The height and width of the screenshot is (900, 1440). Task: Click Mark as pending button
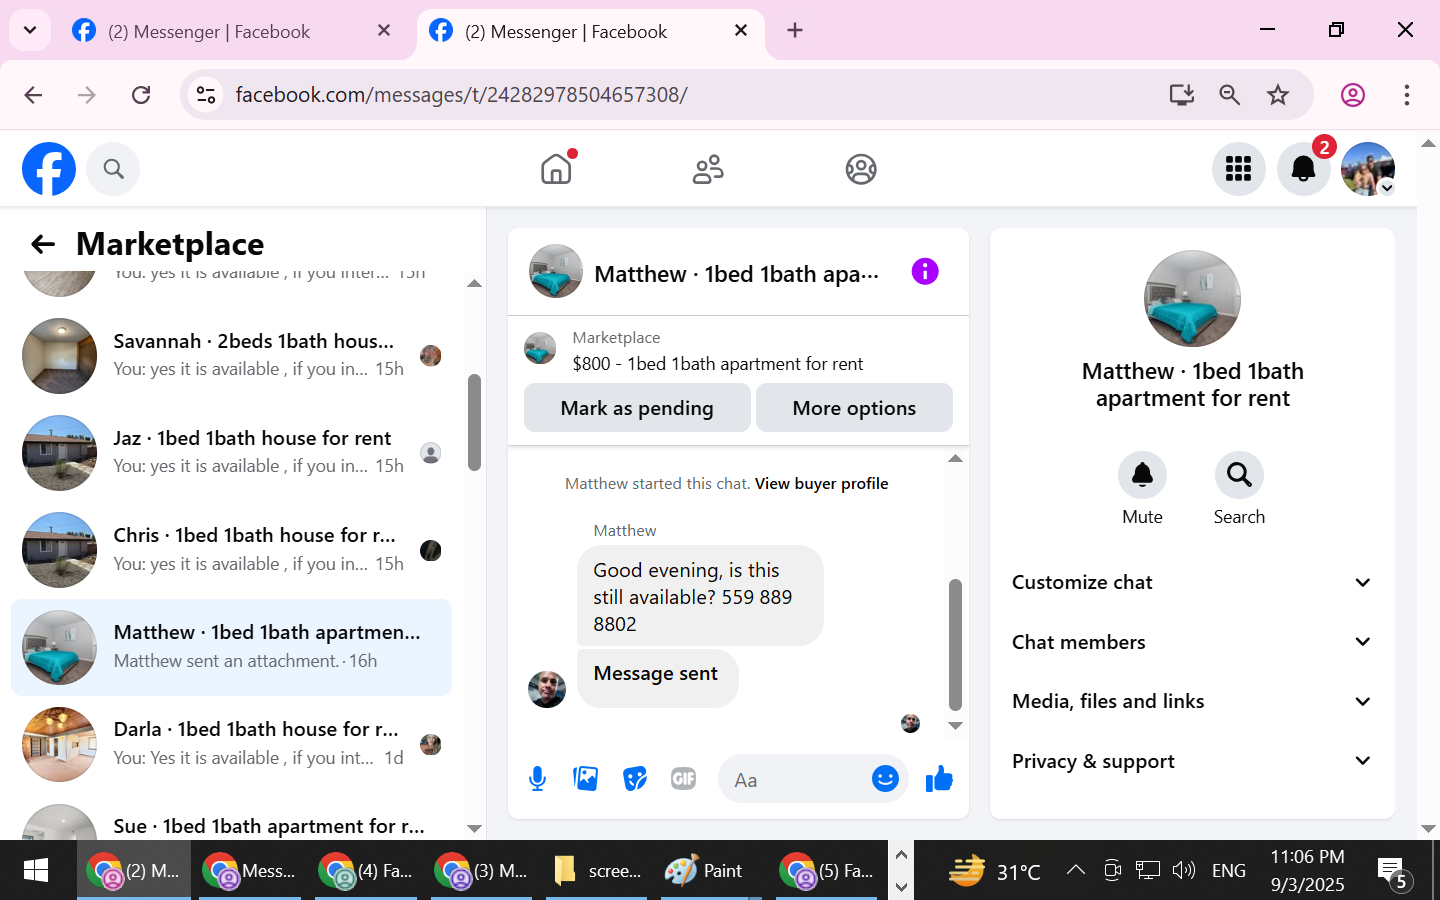(x=637, y=408)
